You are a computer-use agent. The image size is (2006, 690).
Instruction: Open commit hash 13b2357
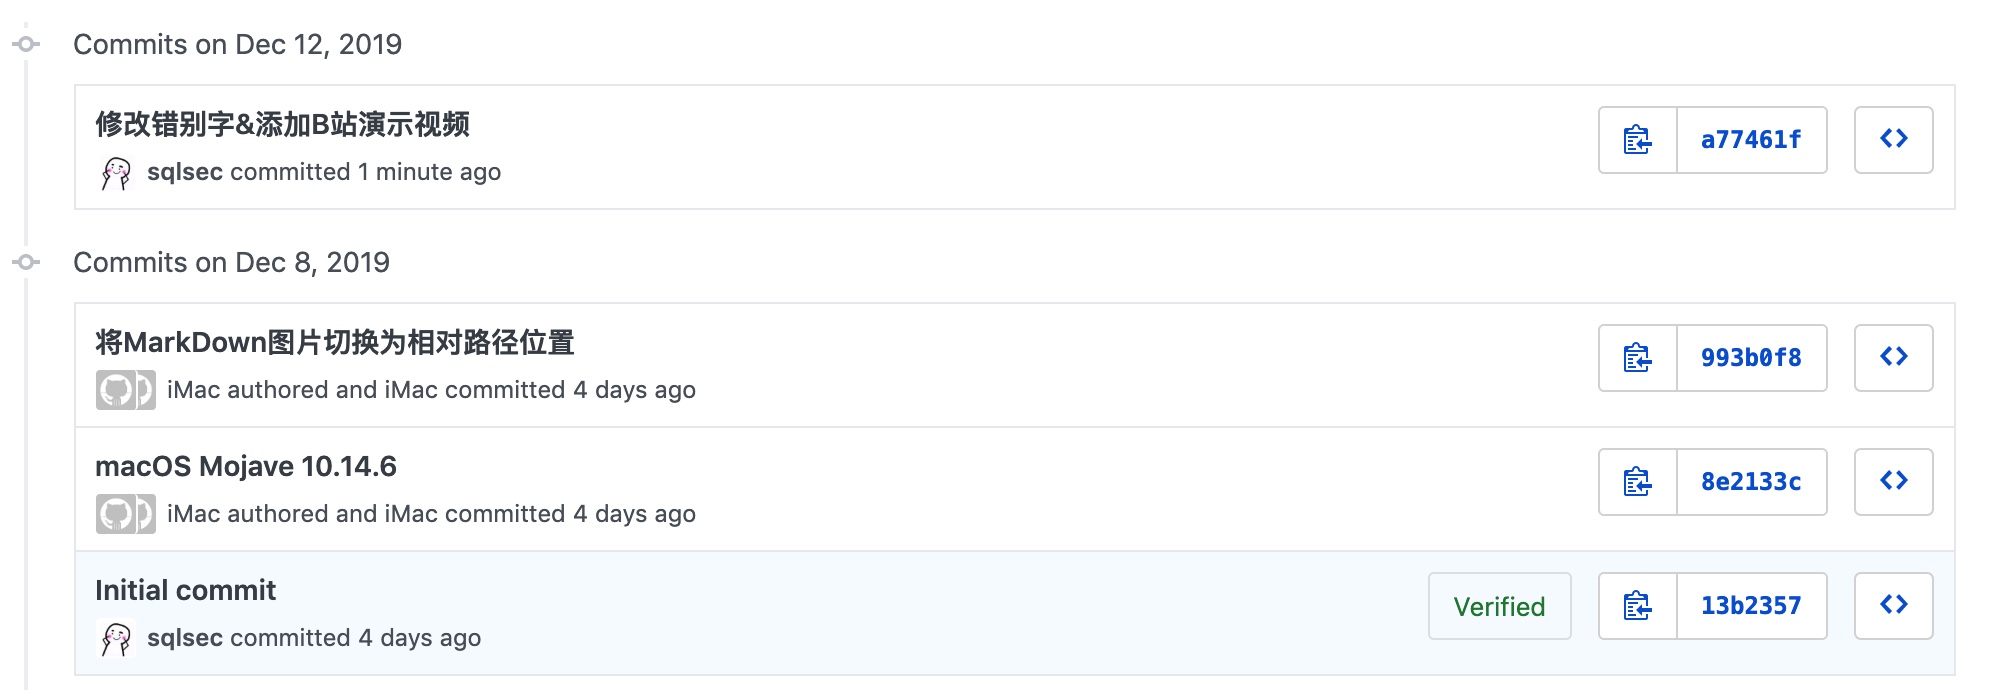click(x=1752, y=606)
